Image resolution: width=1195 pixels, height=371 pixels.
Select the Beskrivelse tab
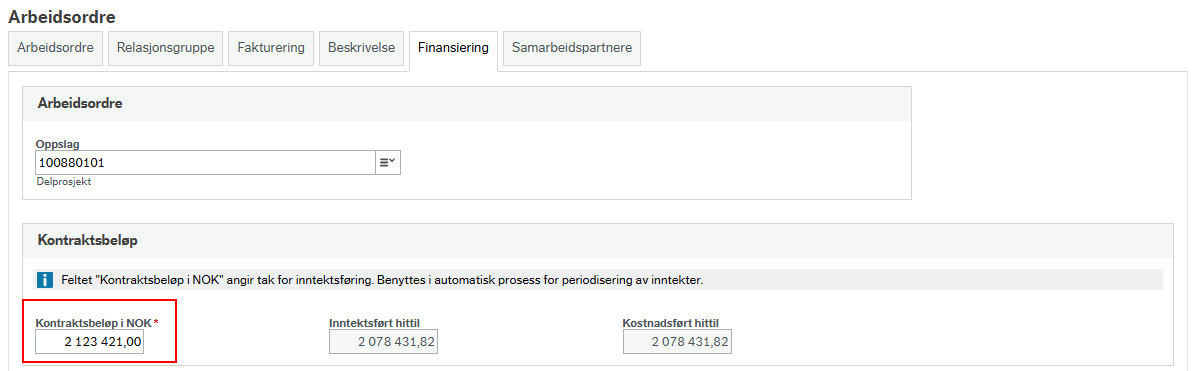point(361,48)
